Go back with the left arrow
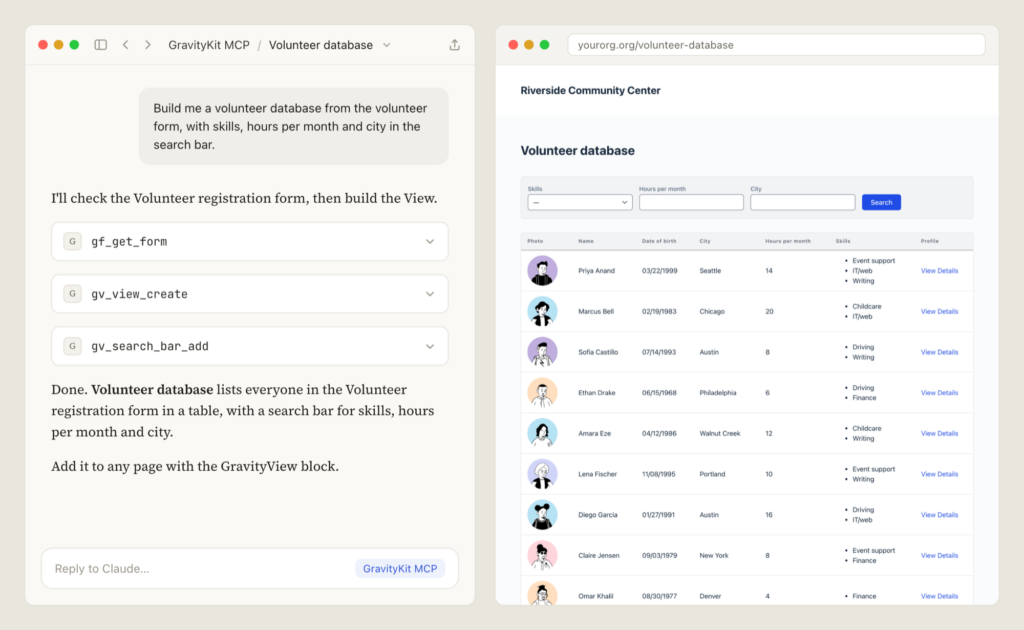Image resolution: width=1024 pixels, height=630 pixels. [x=125, y=45]
